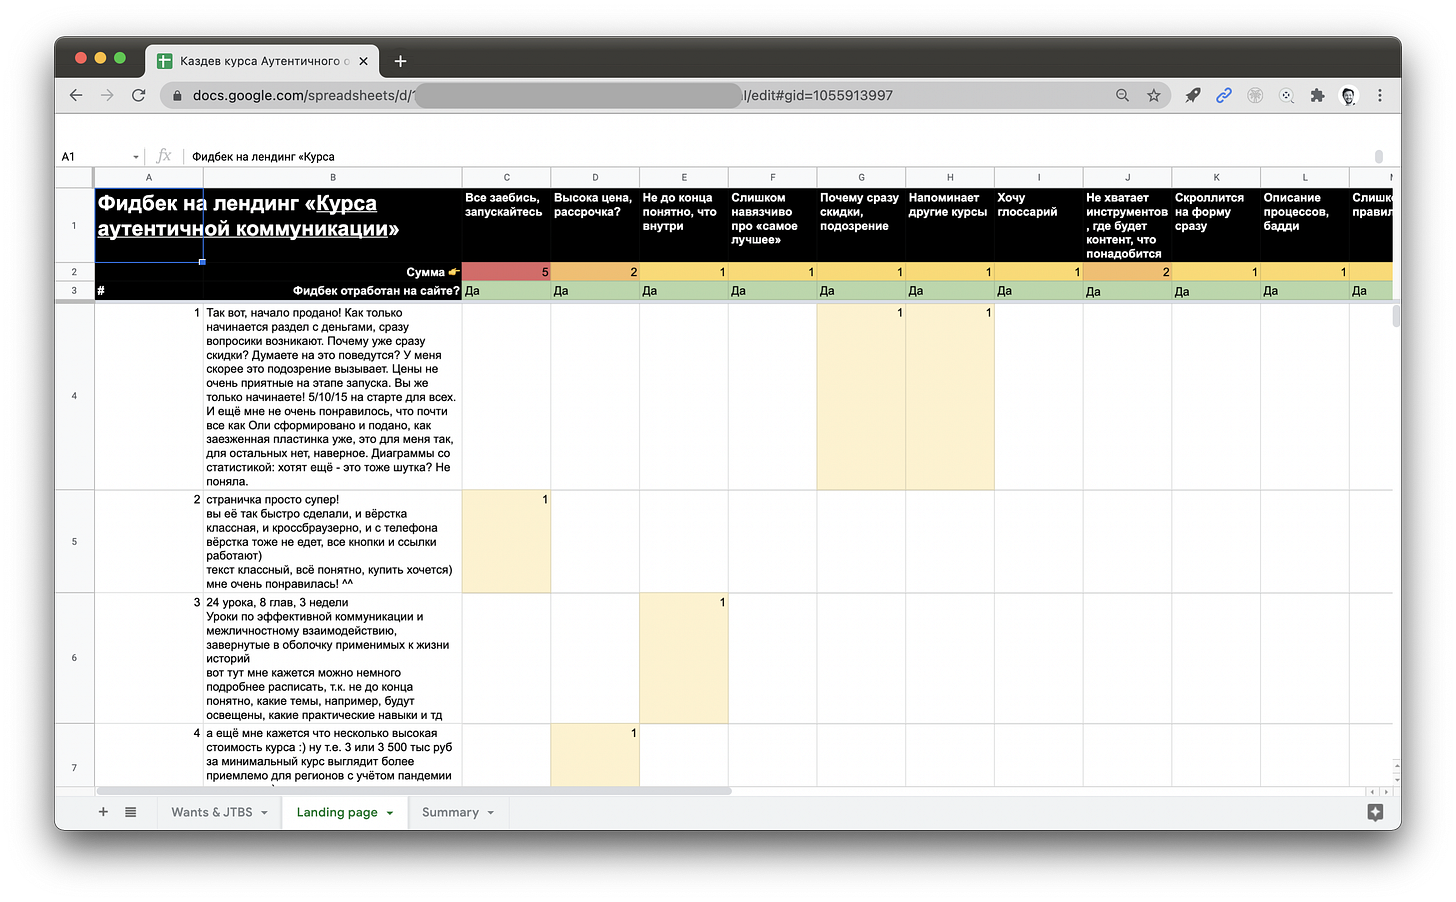The image size is (1456, 902).
Task: Click the Описание процессов, бадди cell
Action: point(1305,225)
